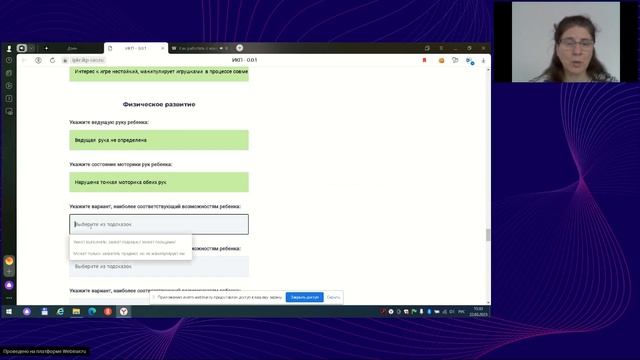This screenshot has width=640, height=360.
Task: Open Alice in the taskbar
Action: pos(27,311)
